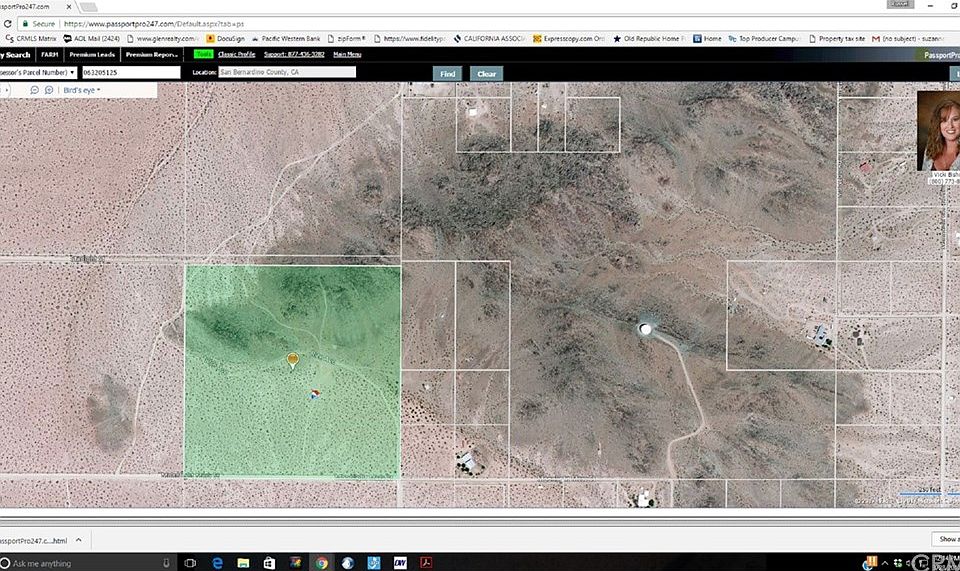Click the orange map pin on the parcel
The height and width of the screenshot is (571, 960).
(293, 358)
